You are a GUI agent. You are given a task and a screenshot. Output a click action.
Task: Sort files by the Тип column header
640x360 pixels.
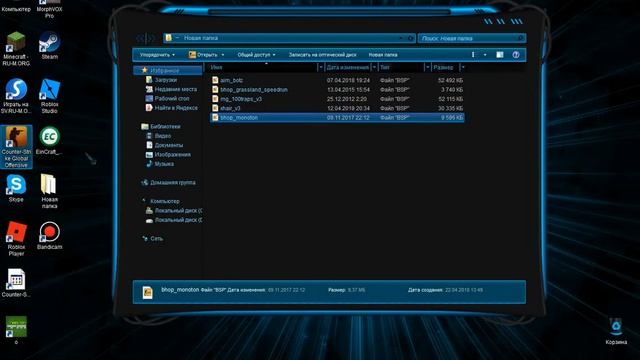pos(401,67)
